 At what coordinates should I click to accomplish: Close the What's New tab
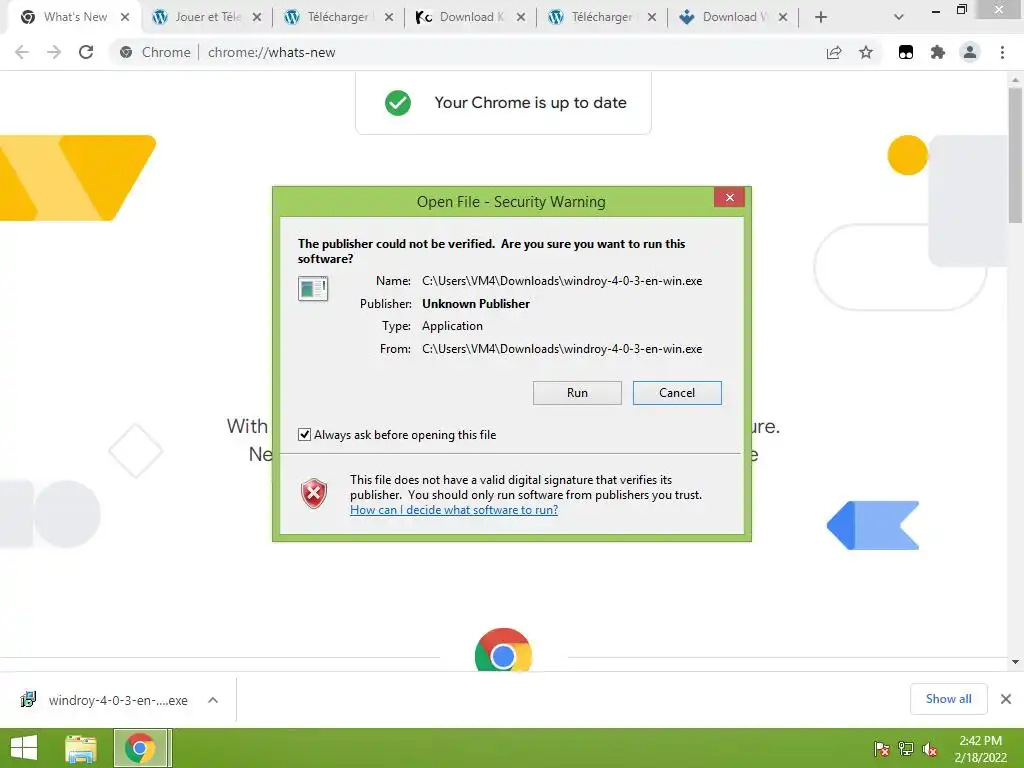(125, 17)
